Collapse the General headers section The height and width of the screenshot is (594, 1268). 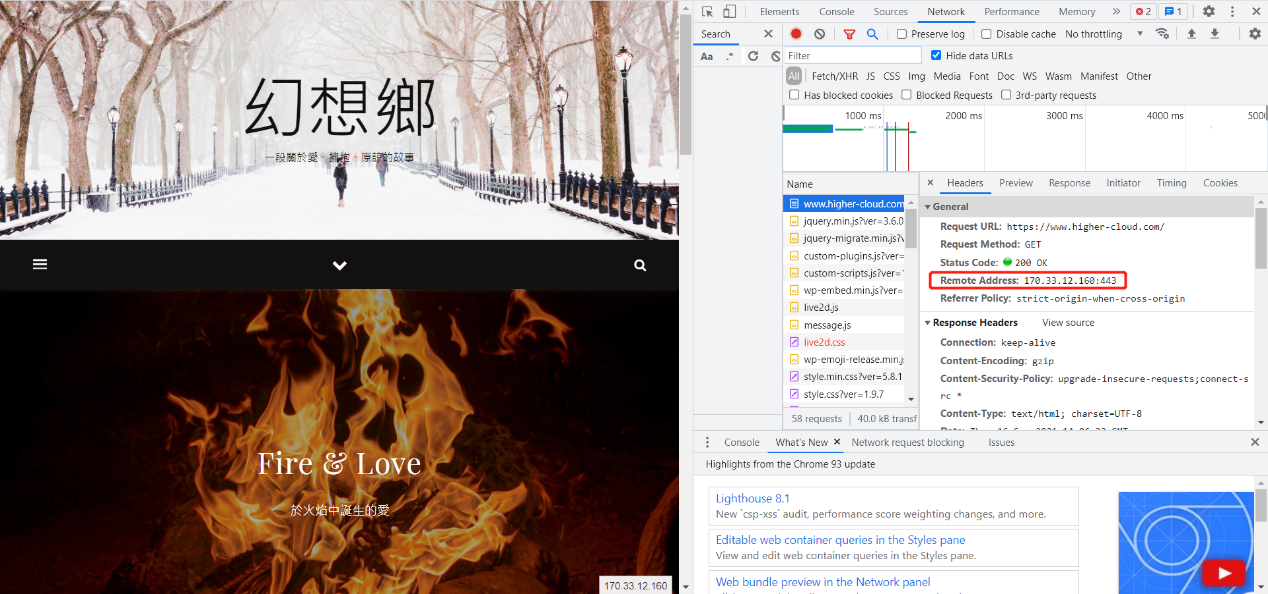tap(928, 206)
